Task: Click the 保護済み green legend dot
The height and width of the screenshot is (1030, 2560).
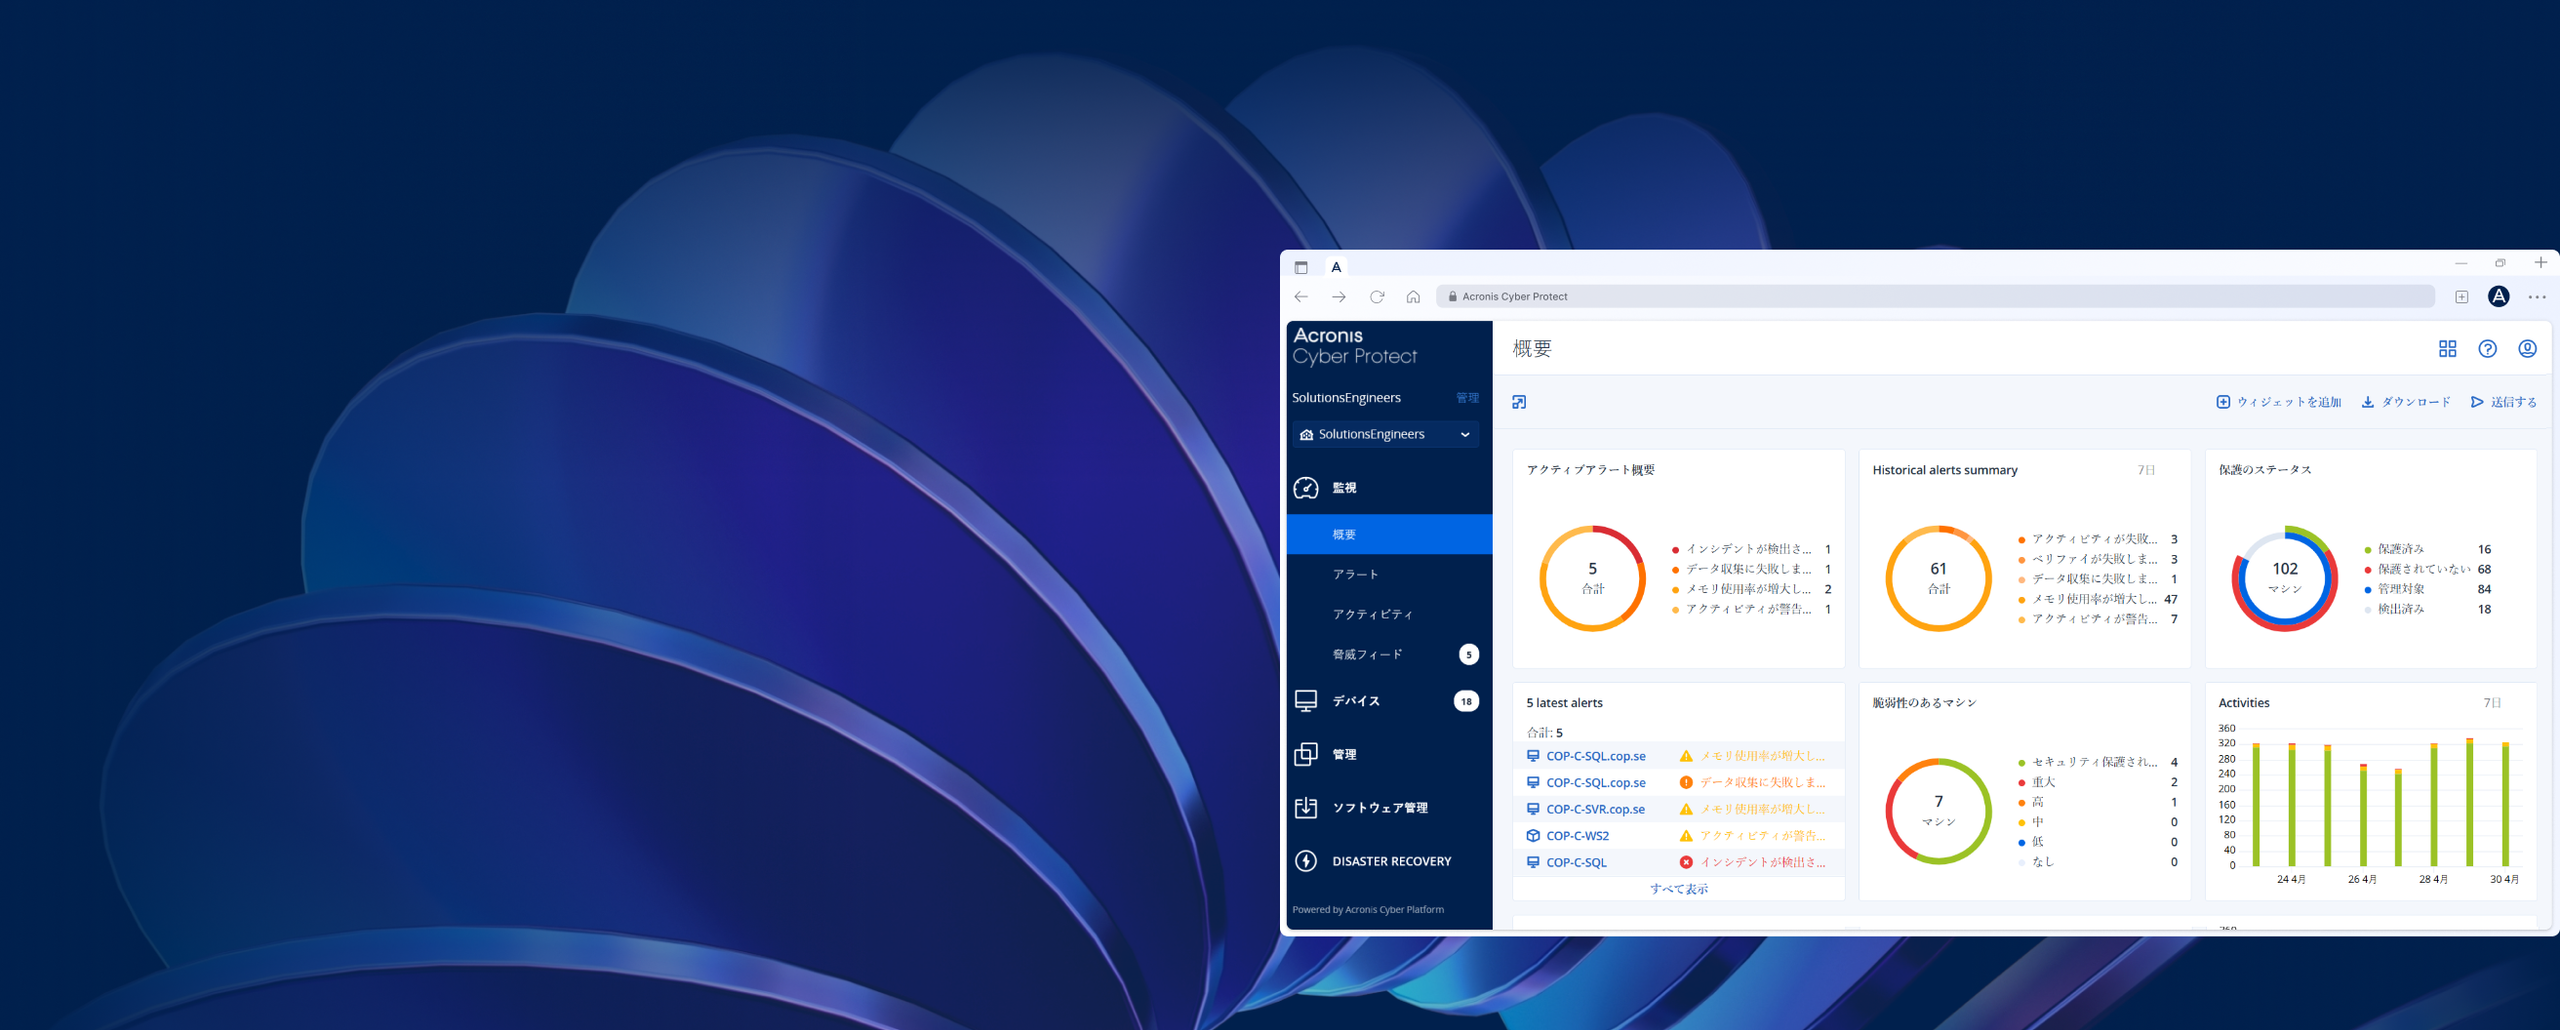Action: tap(2368, 550)
